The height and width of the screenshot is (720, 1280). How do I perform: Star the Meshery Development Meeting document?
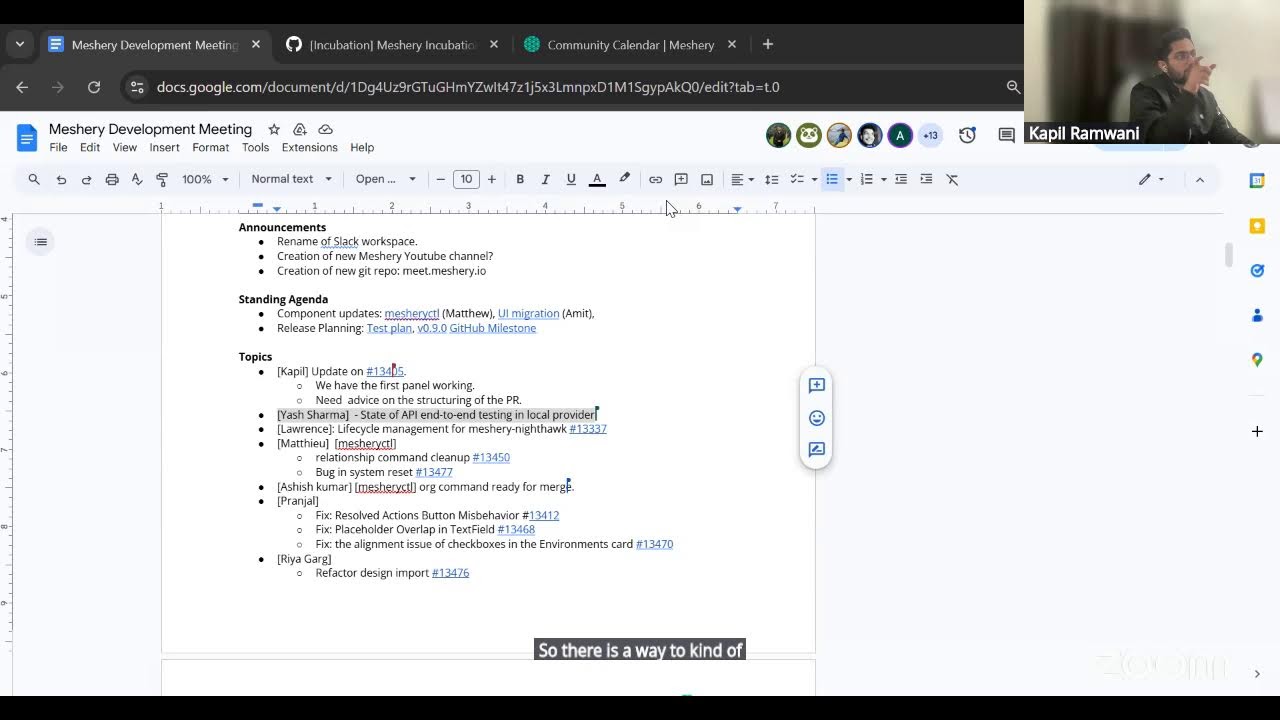tap(274, 129)
